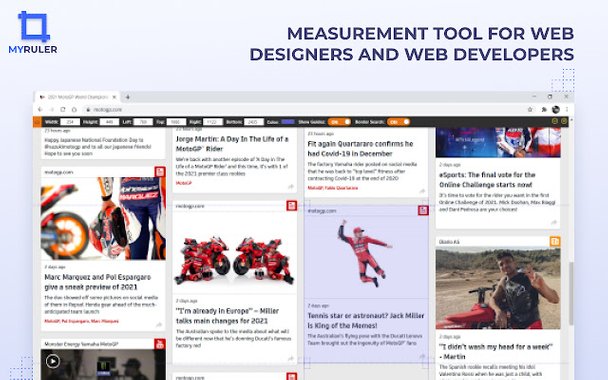Bookmark the page with the star icon

click(530, 110)
